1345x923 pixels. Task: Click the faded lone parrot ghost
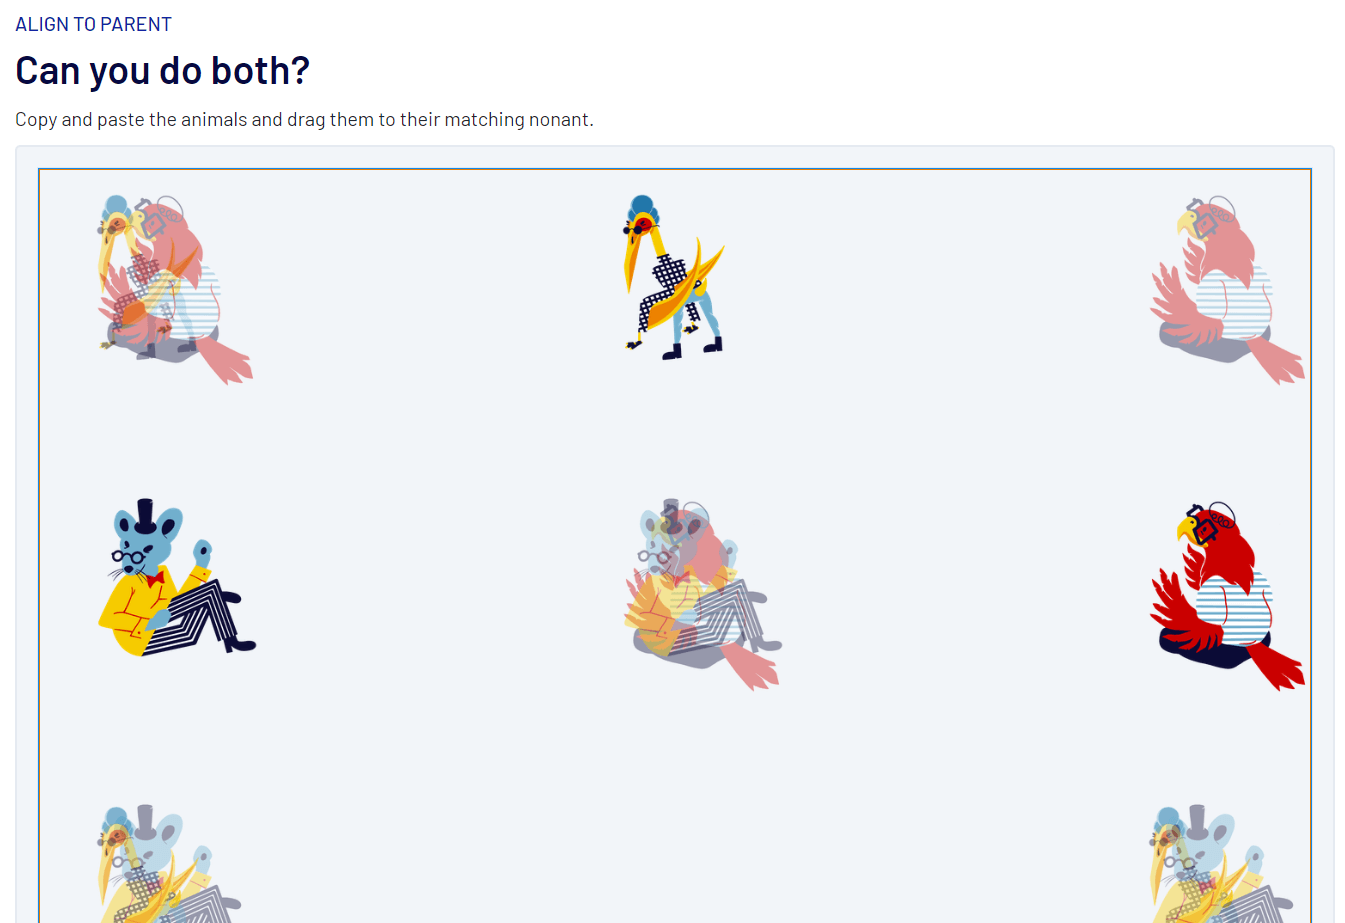pos(1227,291)
